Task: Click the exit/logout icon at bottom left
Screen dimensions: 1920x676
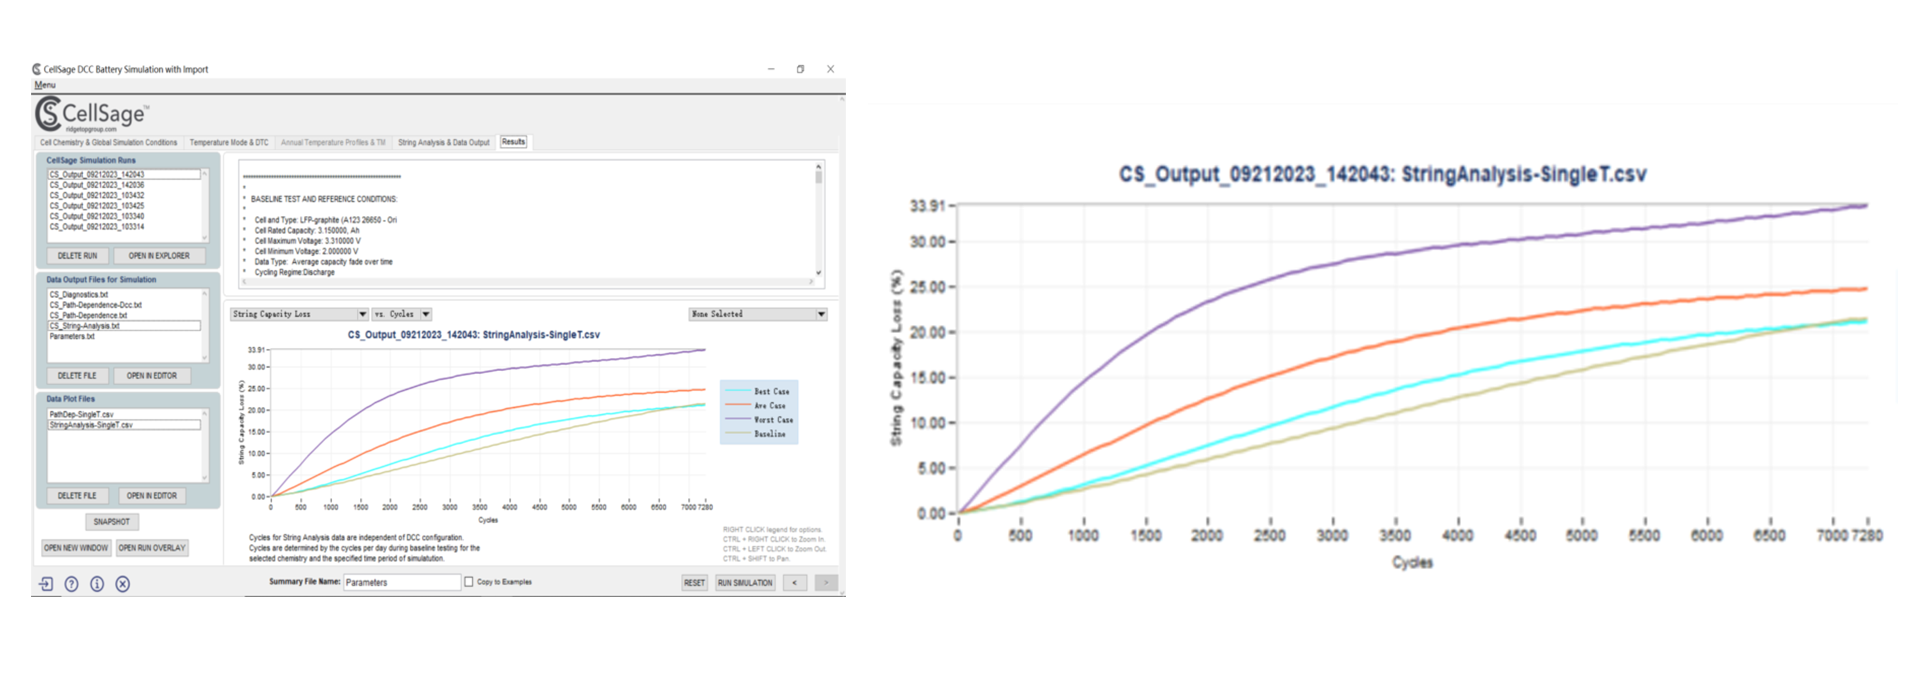Action: pyautogui.click(x=46, y=584)
